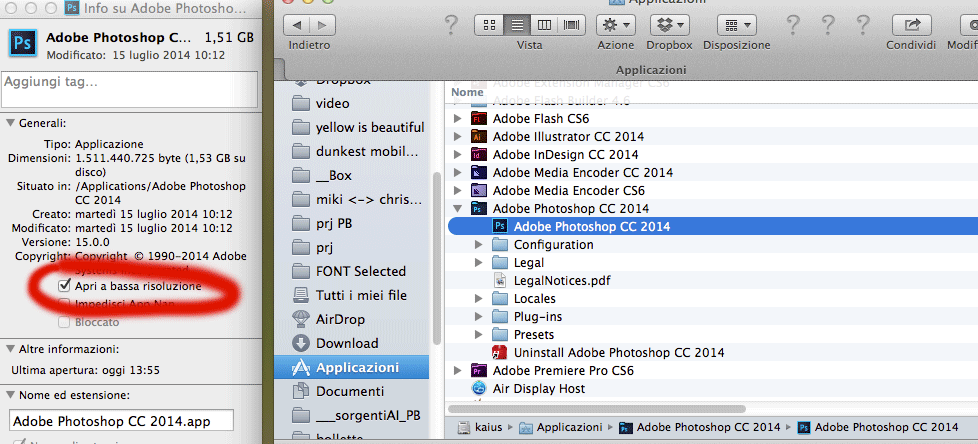This screenshot has width=978, height=444.
Task: Collapse the Altre informazioni section
Action: coord(11,349)
